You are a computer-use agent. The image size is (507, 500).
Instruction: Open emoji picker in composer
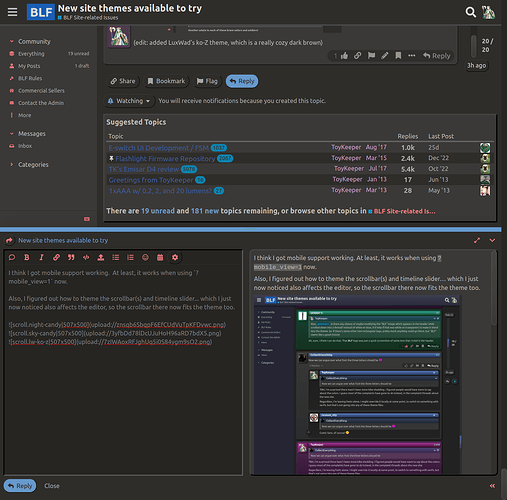click(145, 257)
